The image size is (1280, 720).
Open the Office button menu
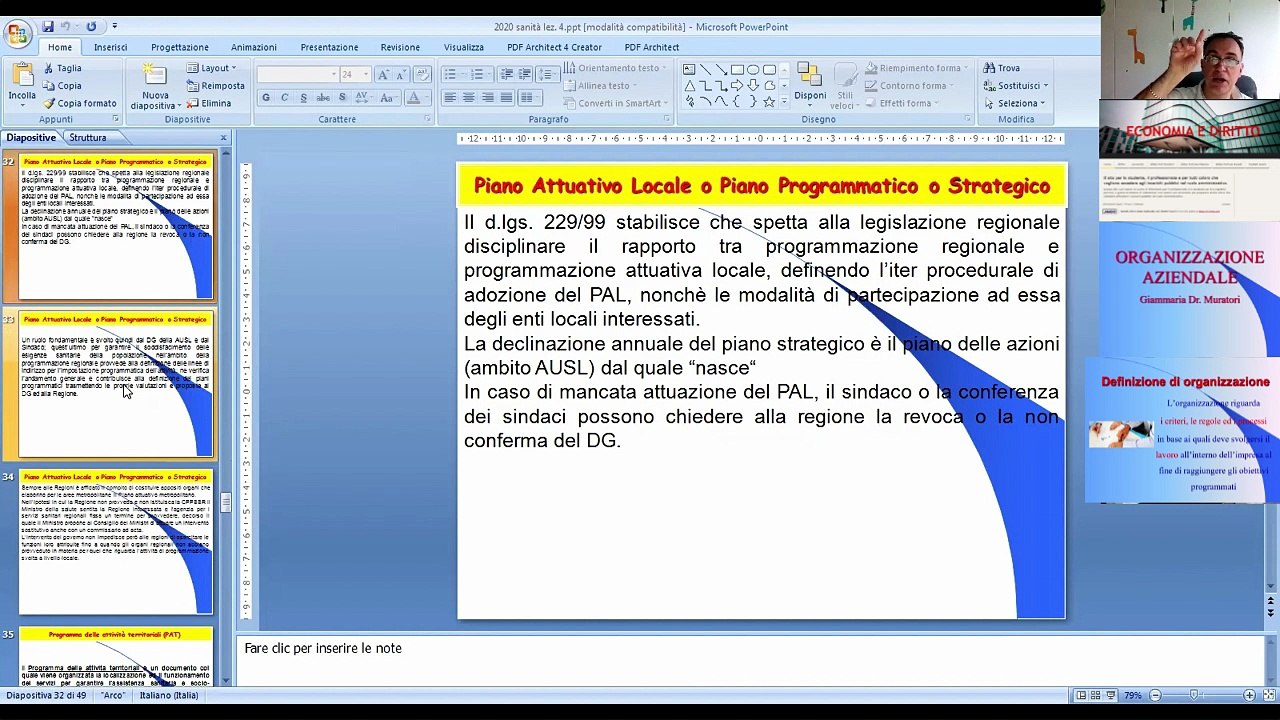17,35
